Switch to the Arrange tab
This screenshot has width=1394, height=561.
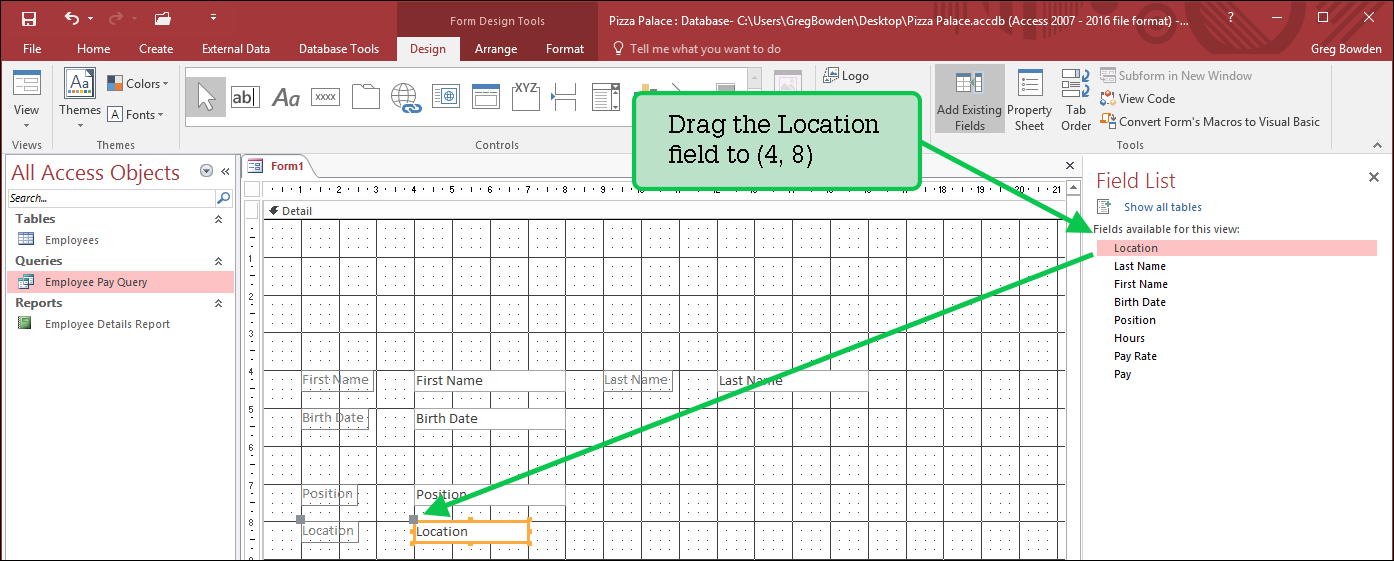(x=496, y=49)
